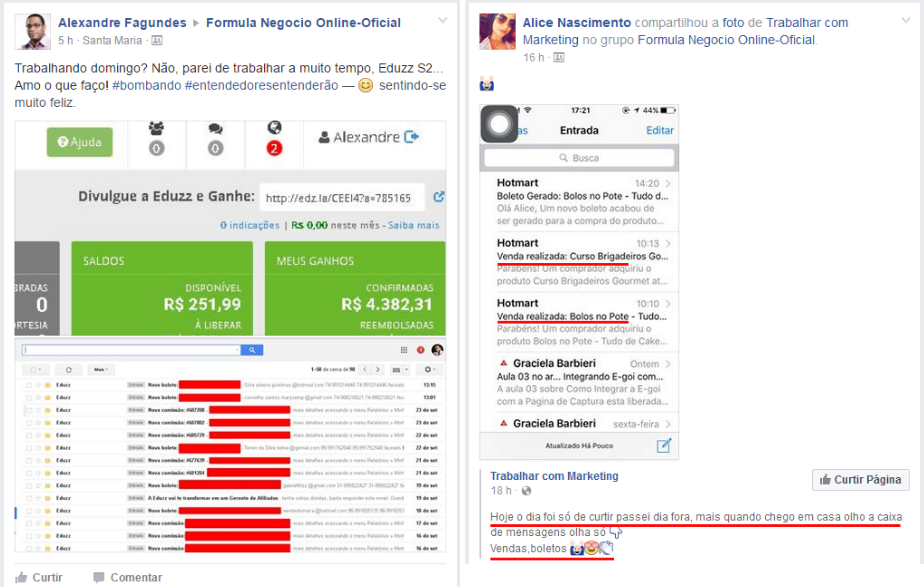Tap the warning triangle on Graciela's sexta-feira email

pyautogui.click(x=503, y=423)
